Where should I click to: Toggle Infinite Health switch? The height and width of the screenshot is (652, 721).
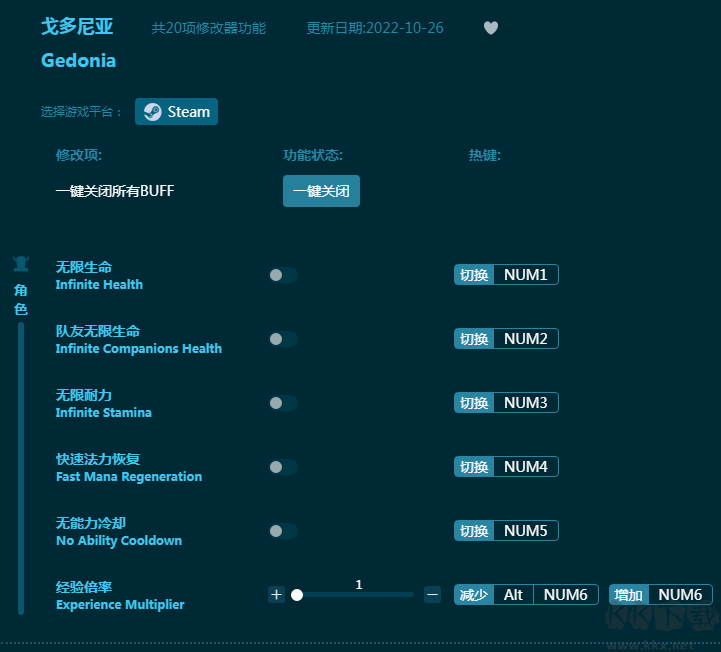point(283,275)
